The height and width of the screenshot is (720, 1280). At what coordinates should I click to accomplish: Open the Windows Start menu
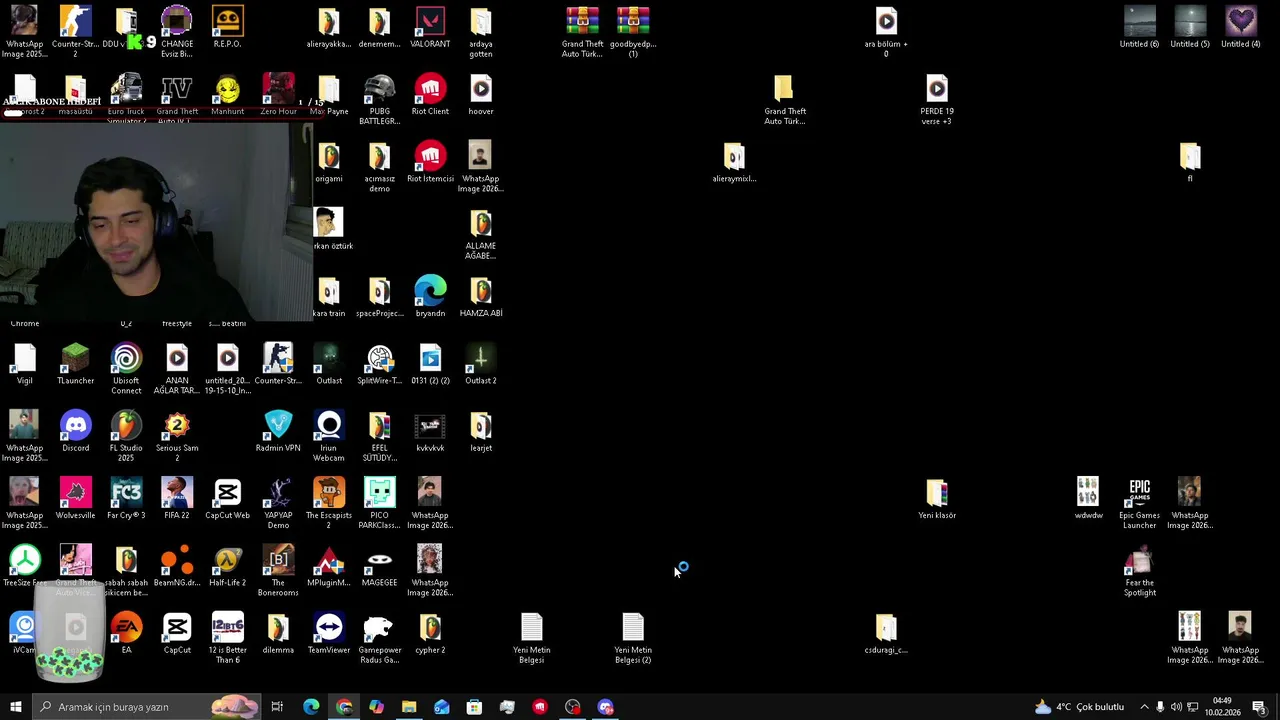pos(15,707)
